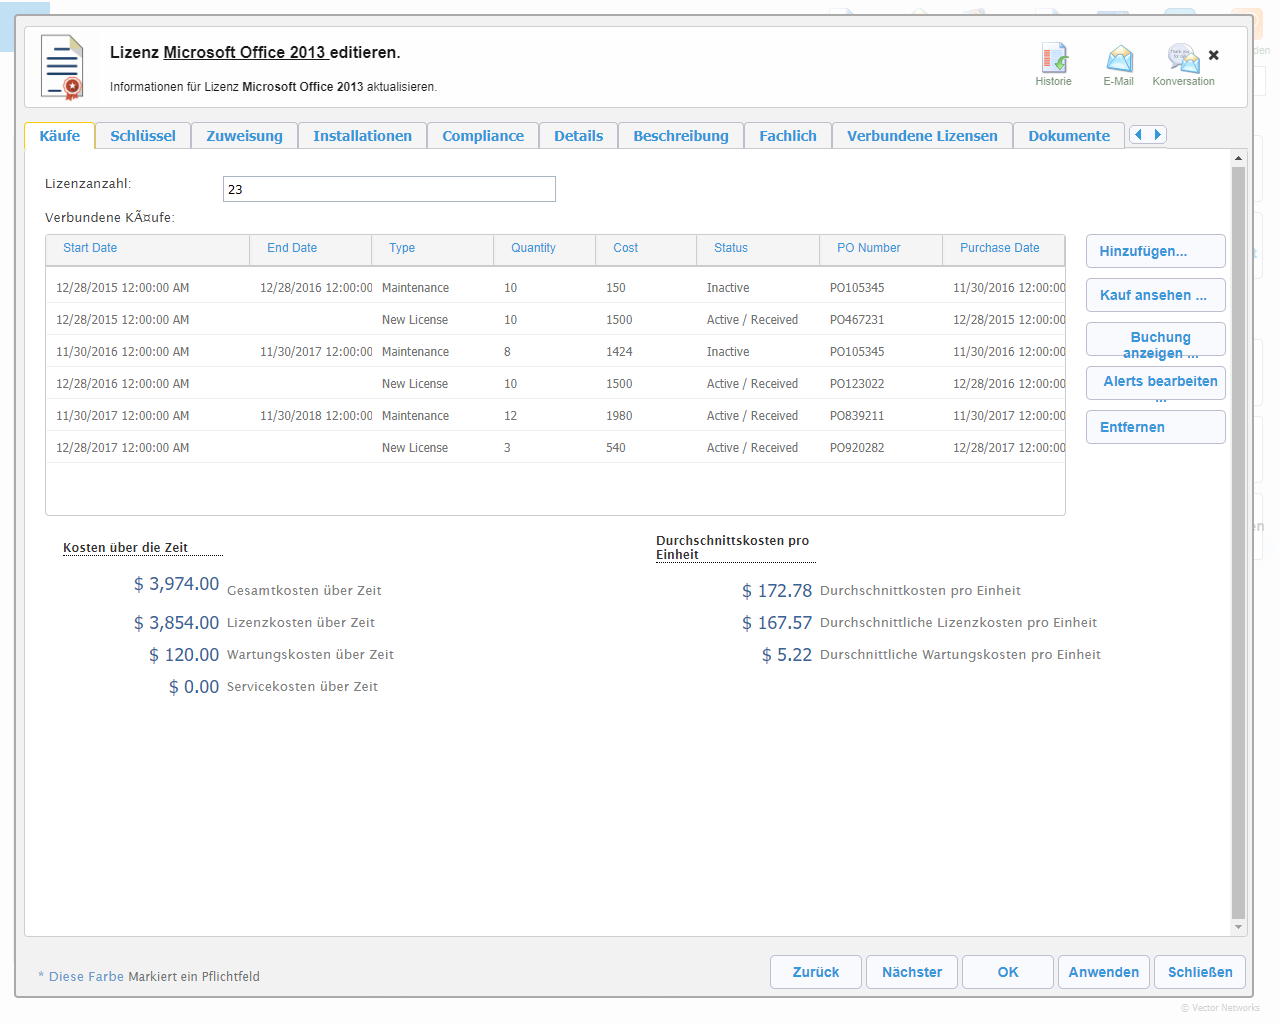Select row with PO Number PO920282
1280x1024 pixels.
coord(555,448)
